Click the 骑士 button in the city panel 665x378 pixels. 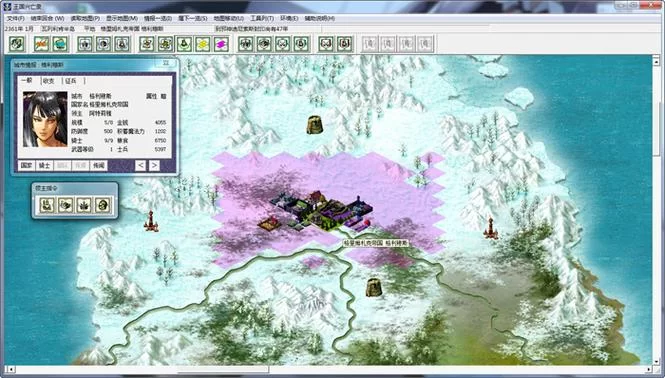click(x=44, y=165)
